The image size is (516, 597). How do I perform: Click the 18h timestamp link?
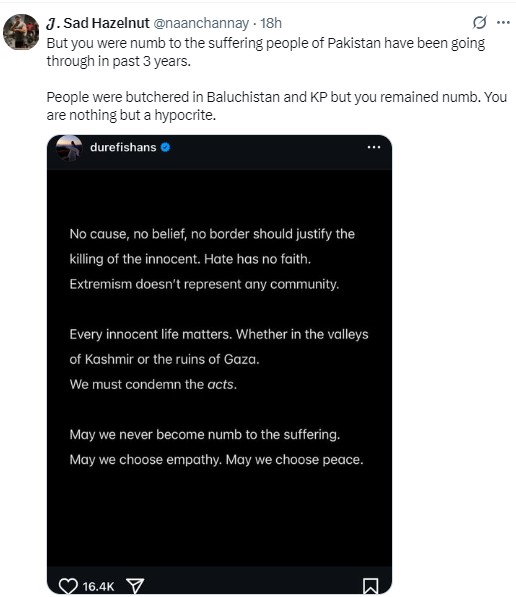click(x=271, y=23)
